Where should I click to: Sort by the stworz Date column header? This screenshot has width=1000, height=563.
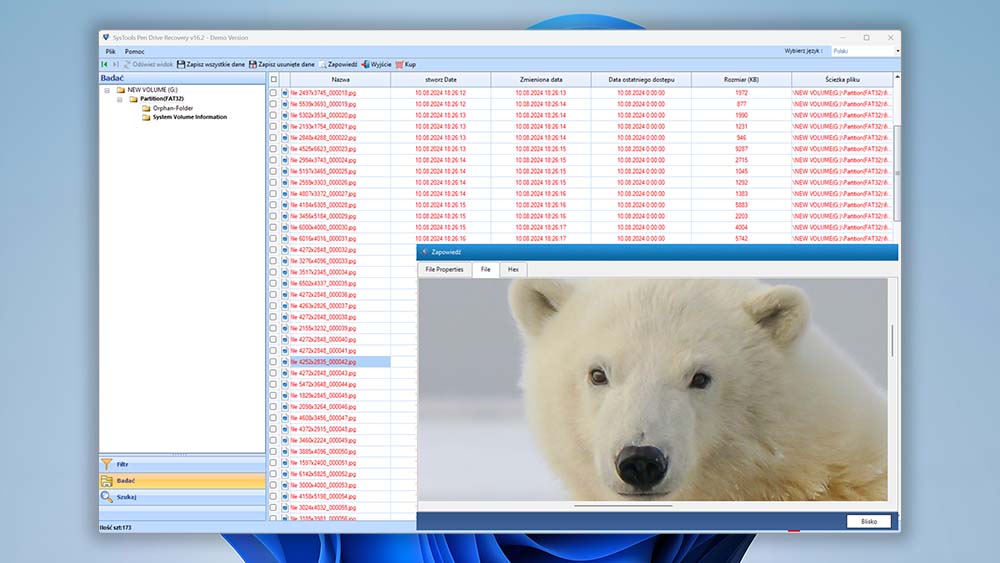(441, 80)
